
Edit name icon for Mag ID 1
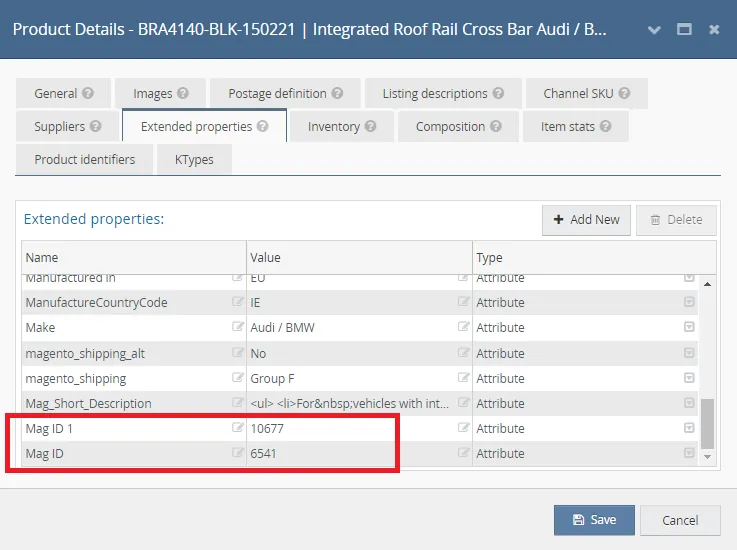[238, 427]
